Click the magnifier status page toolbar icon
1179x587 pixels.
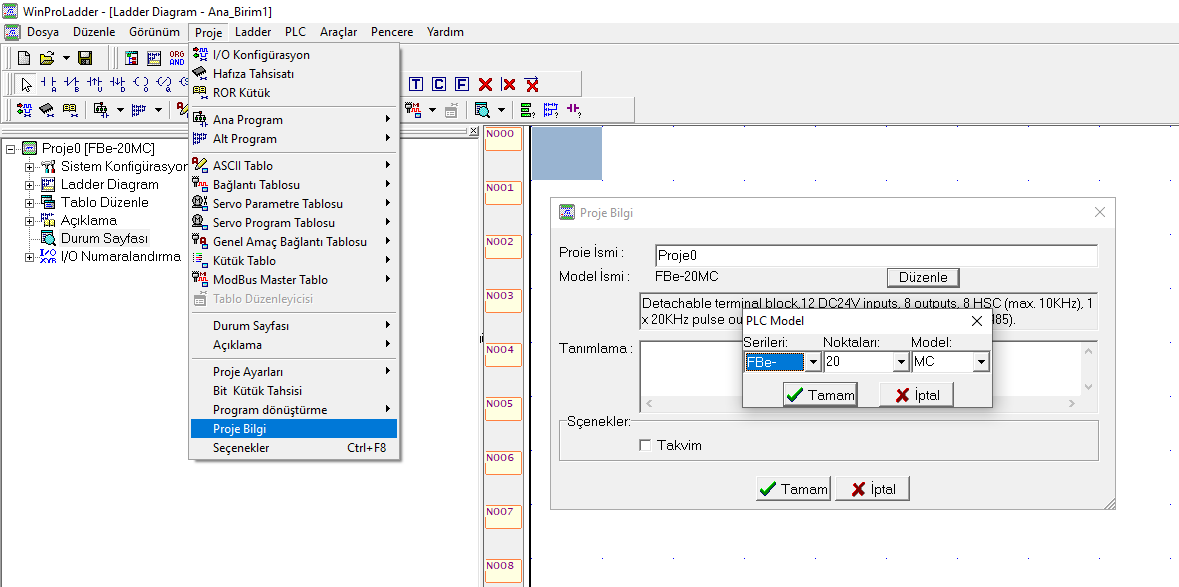482,110
